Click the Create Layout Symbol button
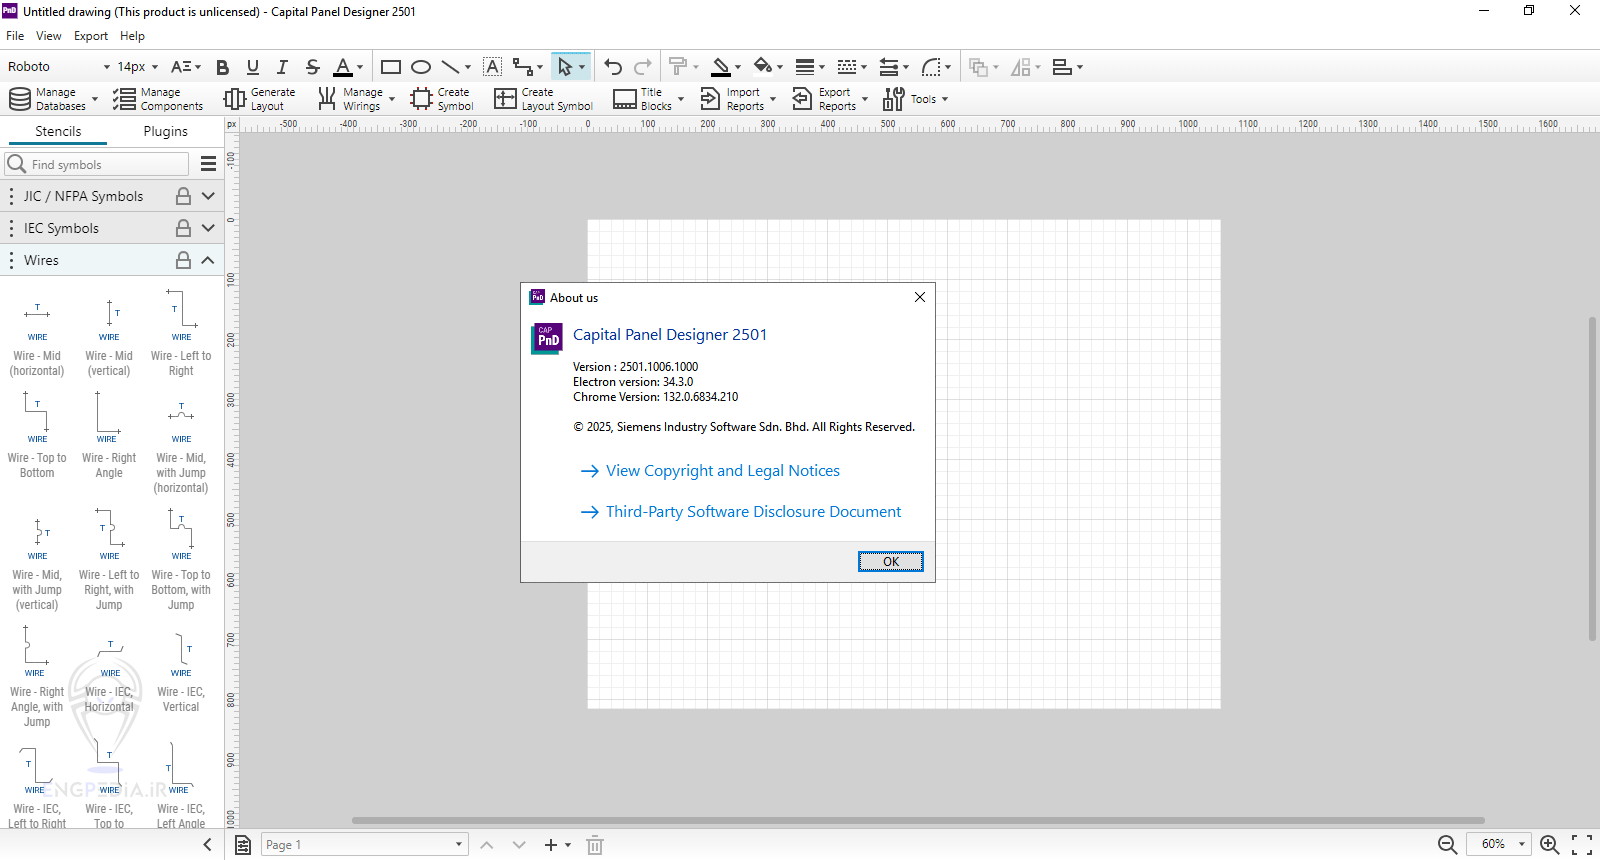The width and height of the screenshot is (1600, 860). tap(543, 99)
